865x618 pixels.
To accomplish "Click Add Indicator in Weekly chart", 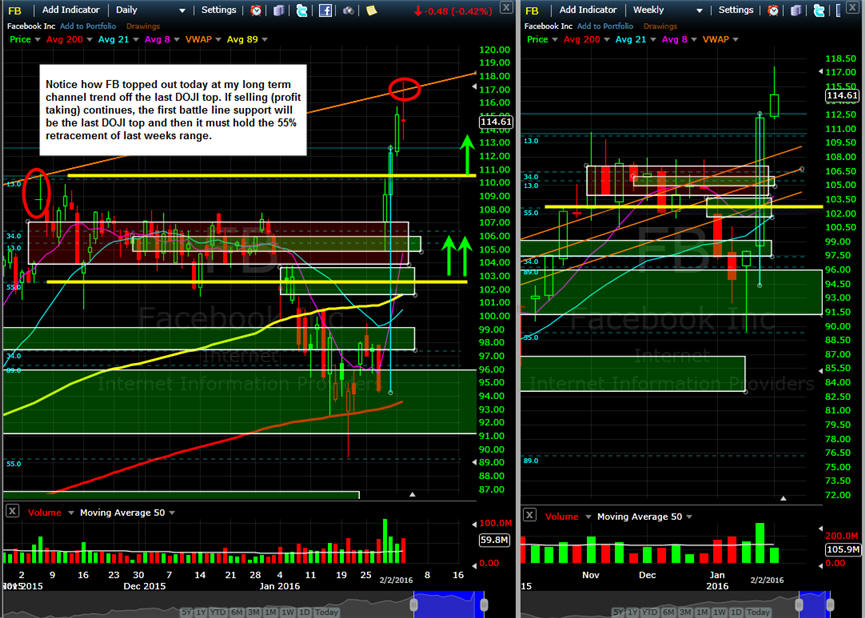I will tap(588, 10).
